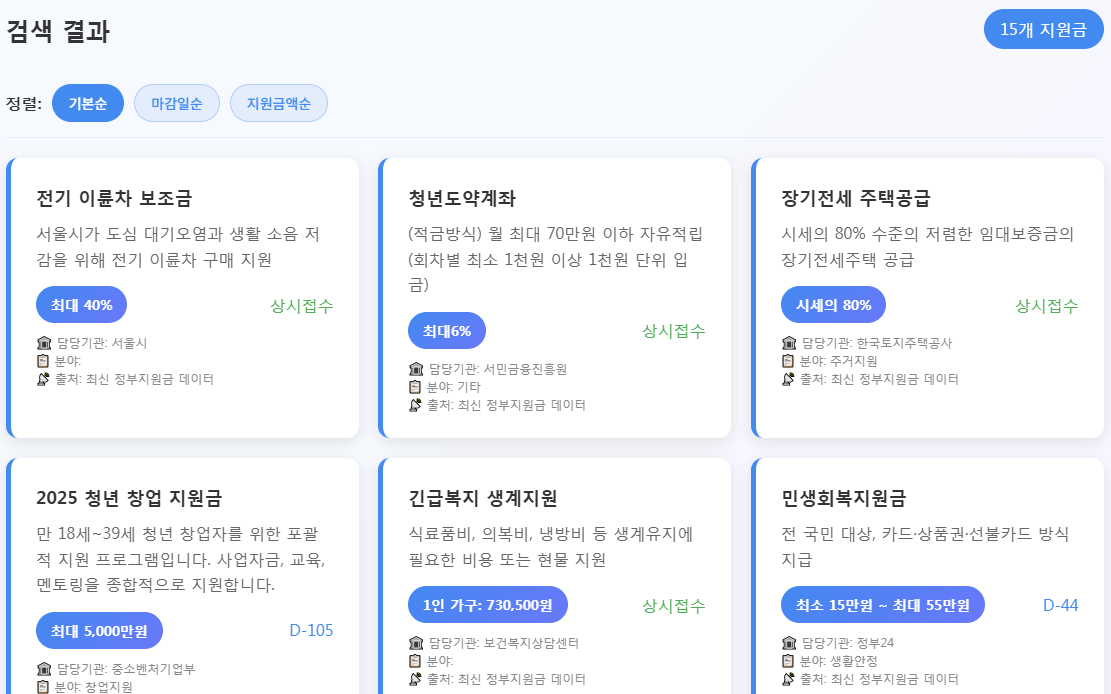Re-select the 기본순 sort option
The height and width of the screenshot is (694, 1111).
click(87, 102)
